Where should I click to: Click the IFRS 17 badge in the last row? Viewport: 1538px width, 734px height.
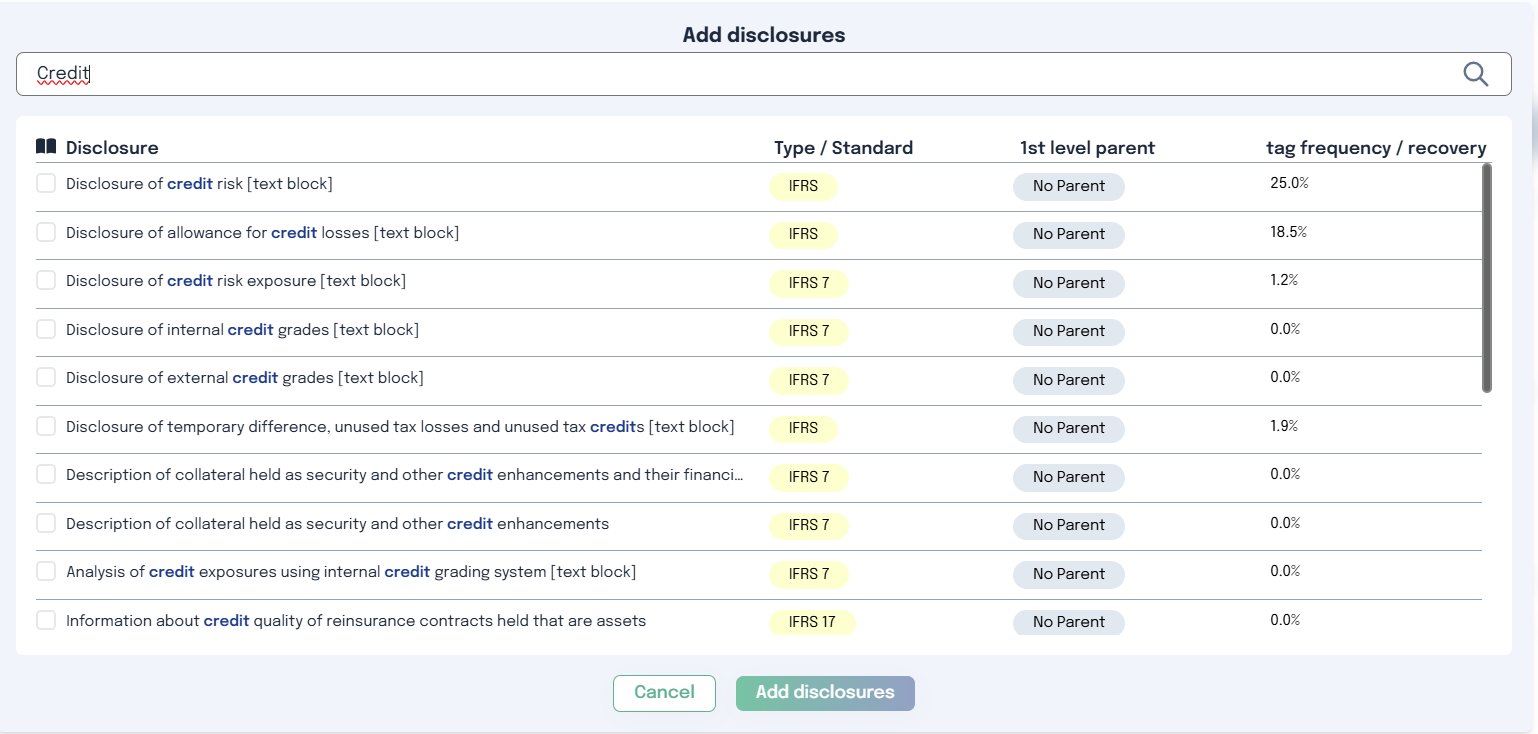pyautogui.click(x=812, y=622)
